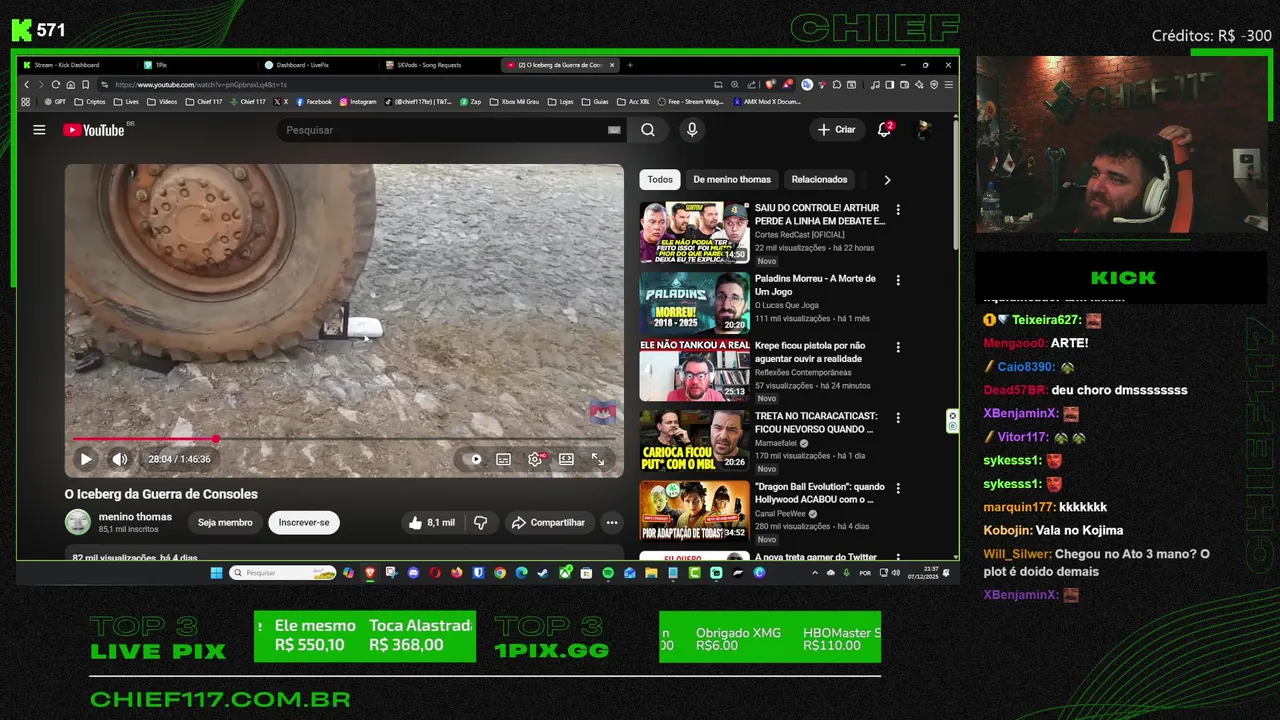Dislike the video thumbs-down button
This screenshot has height=720, width=1280.
pyautogui.click(x=480, y=522)
